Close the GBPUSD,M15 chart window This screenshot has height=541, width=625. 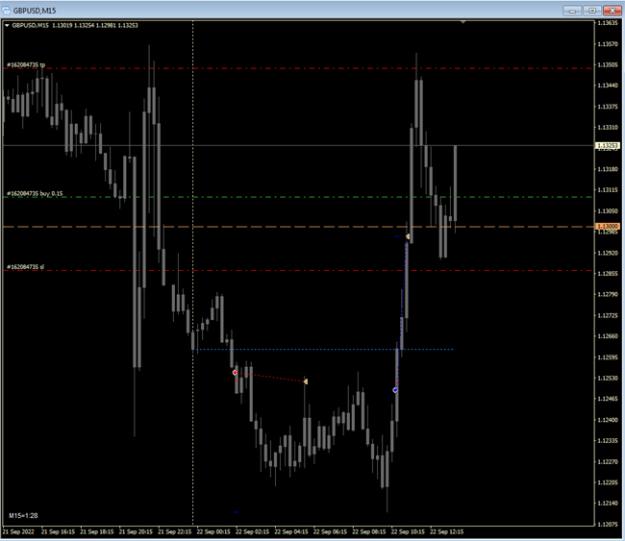click(x=612, y=11)
